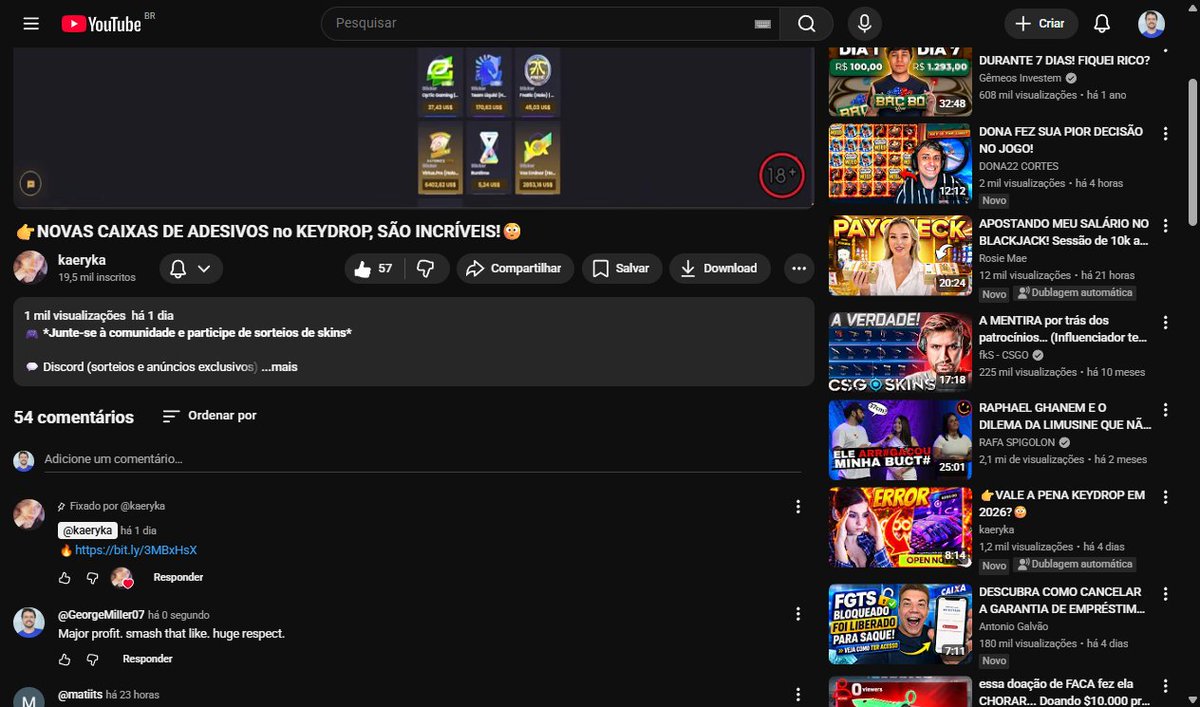
Task: Click @kaeryka author badge on pinned comment
Action: pos(87,530)
